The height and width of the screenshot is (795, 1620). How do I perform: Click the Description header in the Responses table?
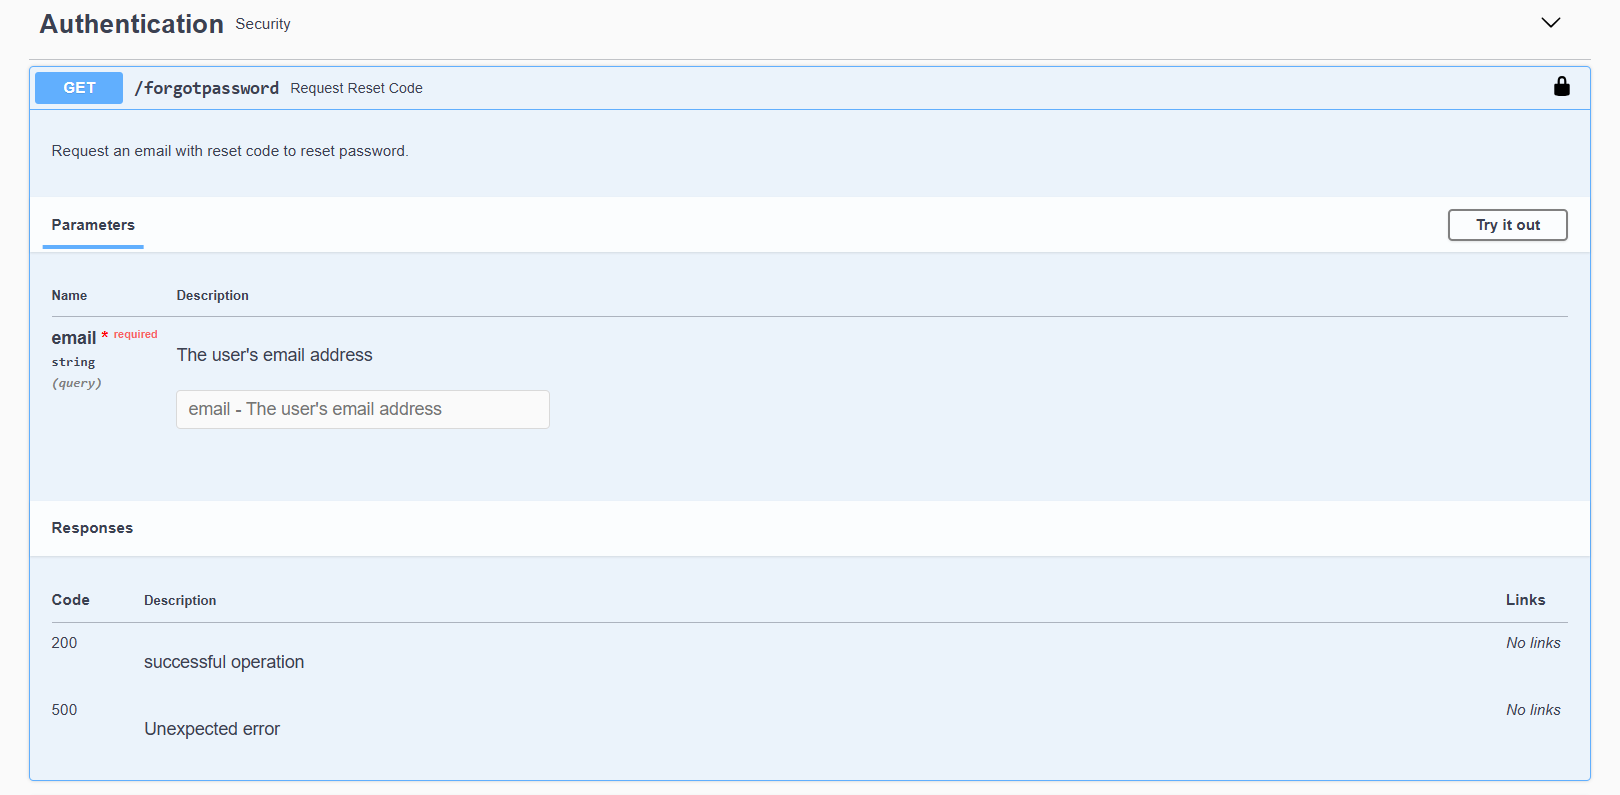180,600
